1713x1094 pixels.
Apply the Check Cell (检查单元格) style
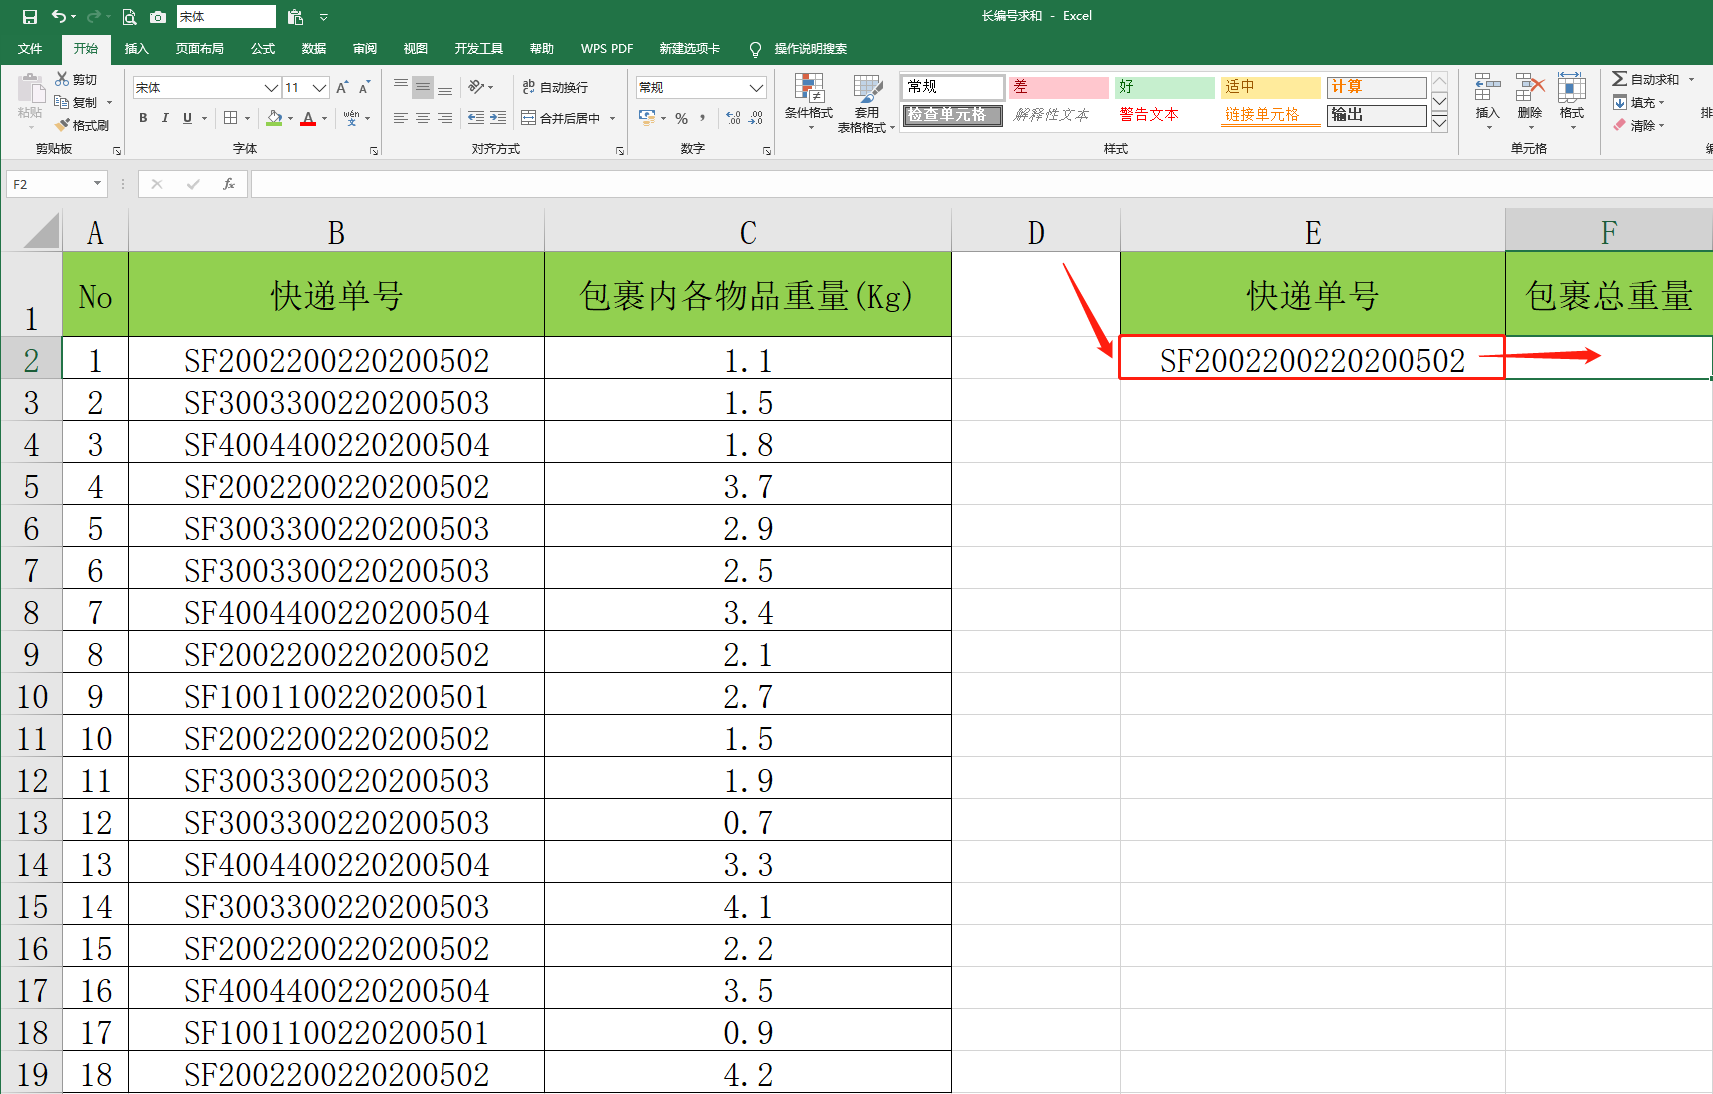click(x=952, y=115)
